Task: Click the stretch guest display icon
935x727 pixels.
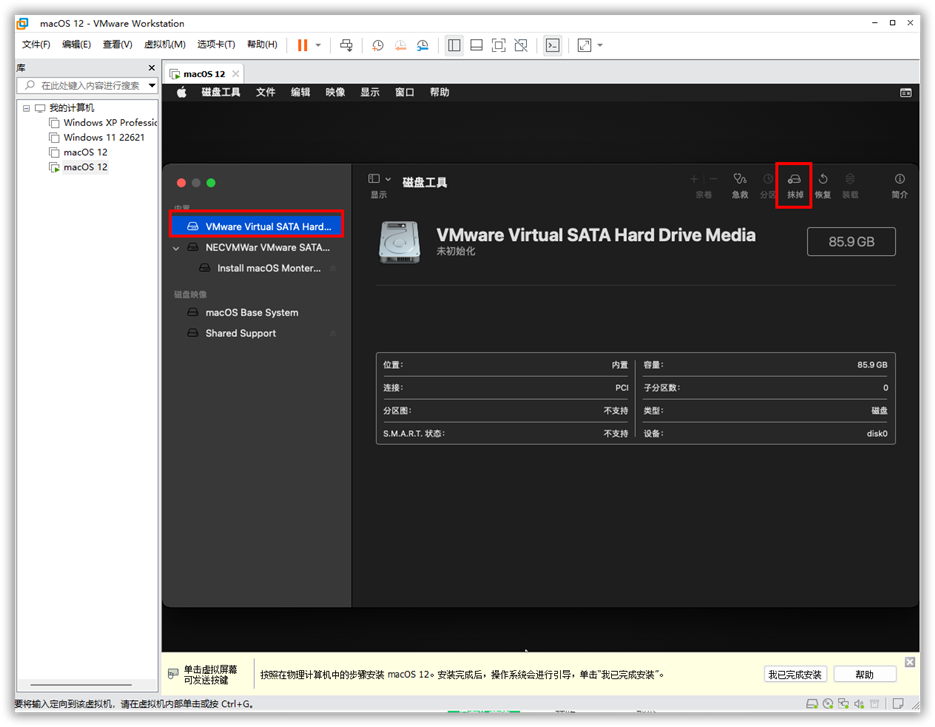Action: pos(584,45)
